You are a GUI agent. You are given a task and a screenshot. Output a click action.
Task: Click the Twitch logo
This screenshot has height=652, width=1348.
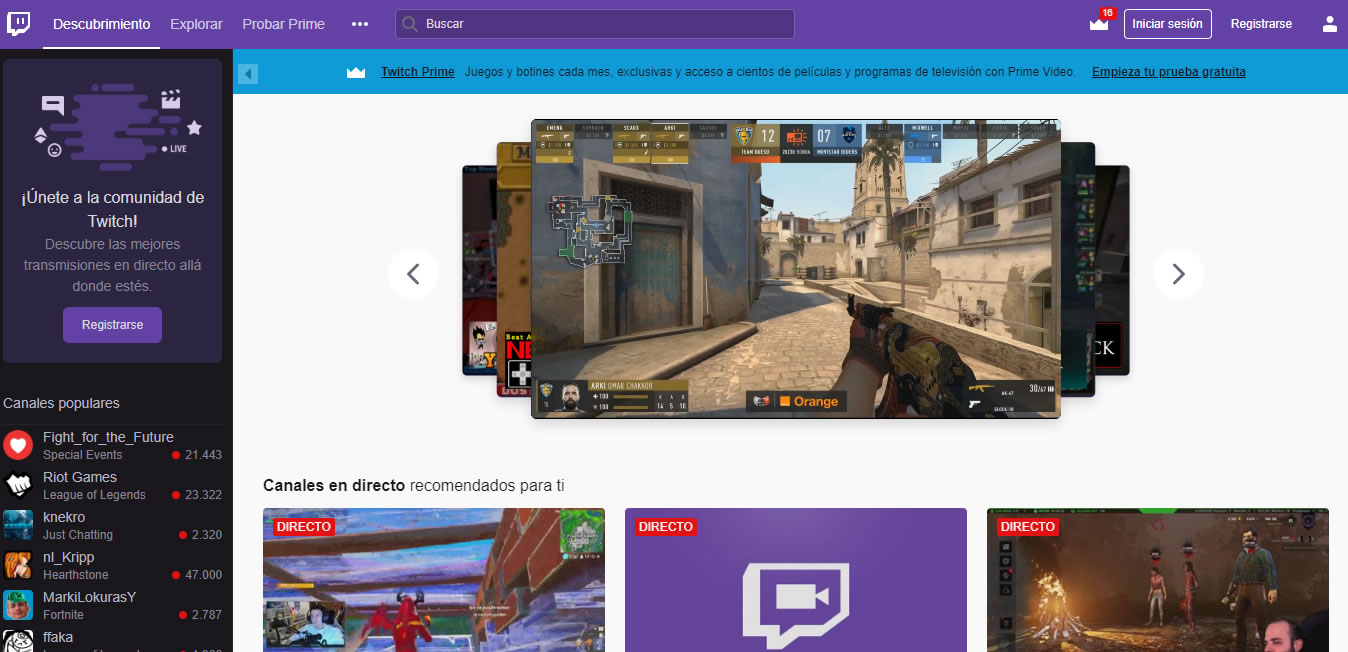pos(19,23)
